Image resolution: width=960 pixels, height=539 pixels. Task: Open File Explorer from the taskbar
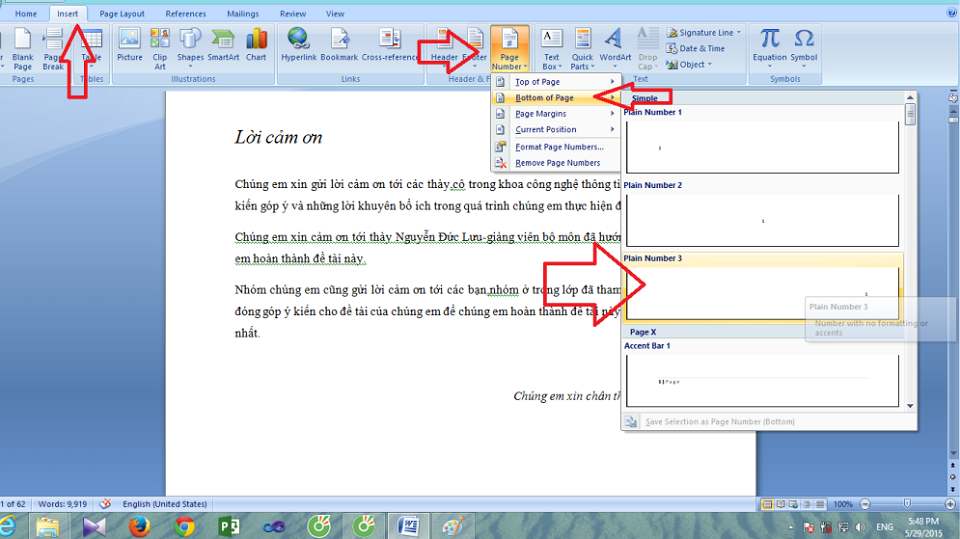(x=48, y=526)
